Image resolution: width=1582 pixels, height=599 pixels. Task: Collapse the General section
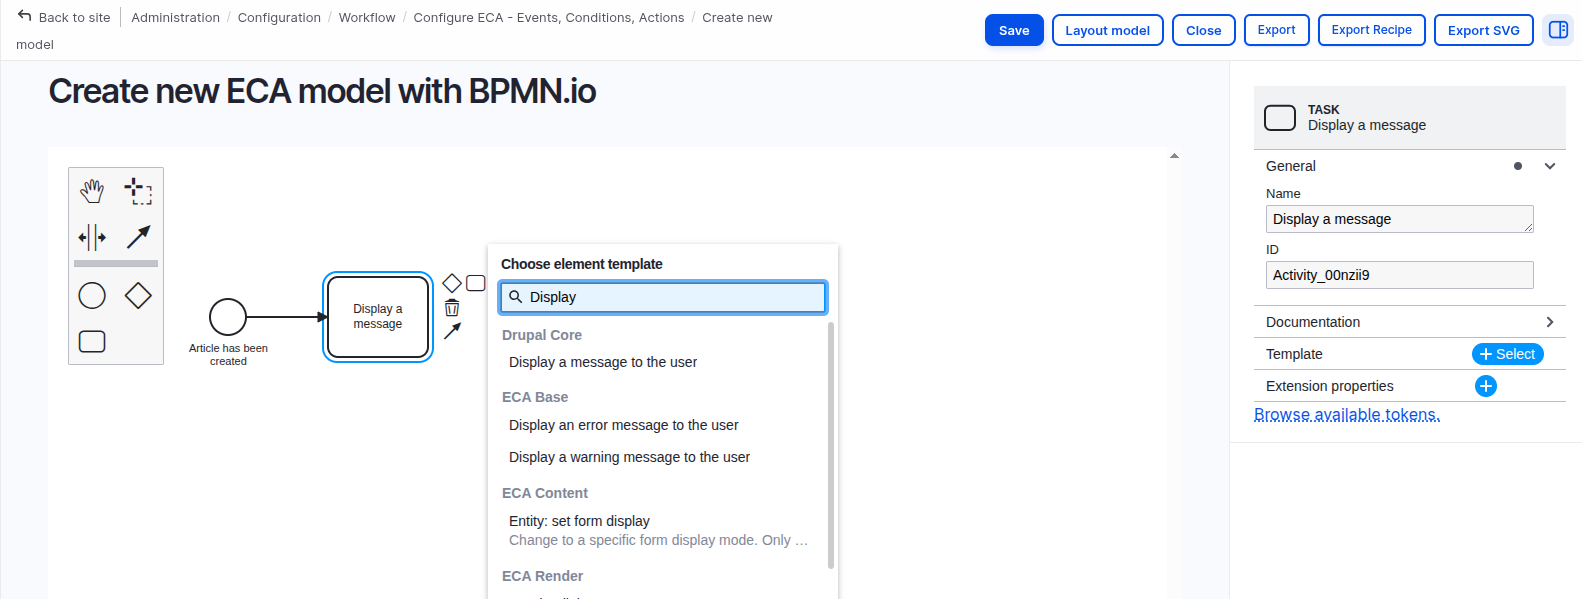click(1549, 166)
